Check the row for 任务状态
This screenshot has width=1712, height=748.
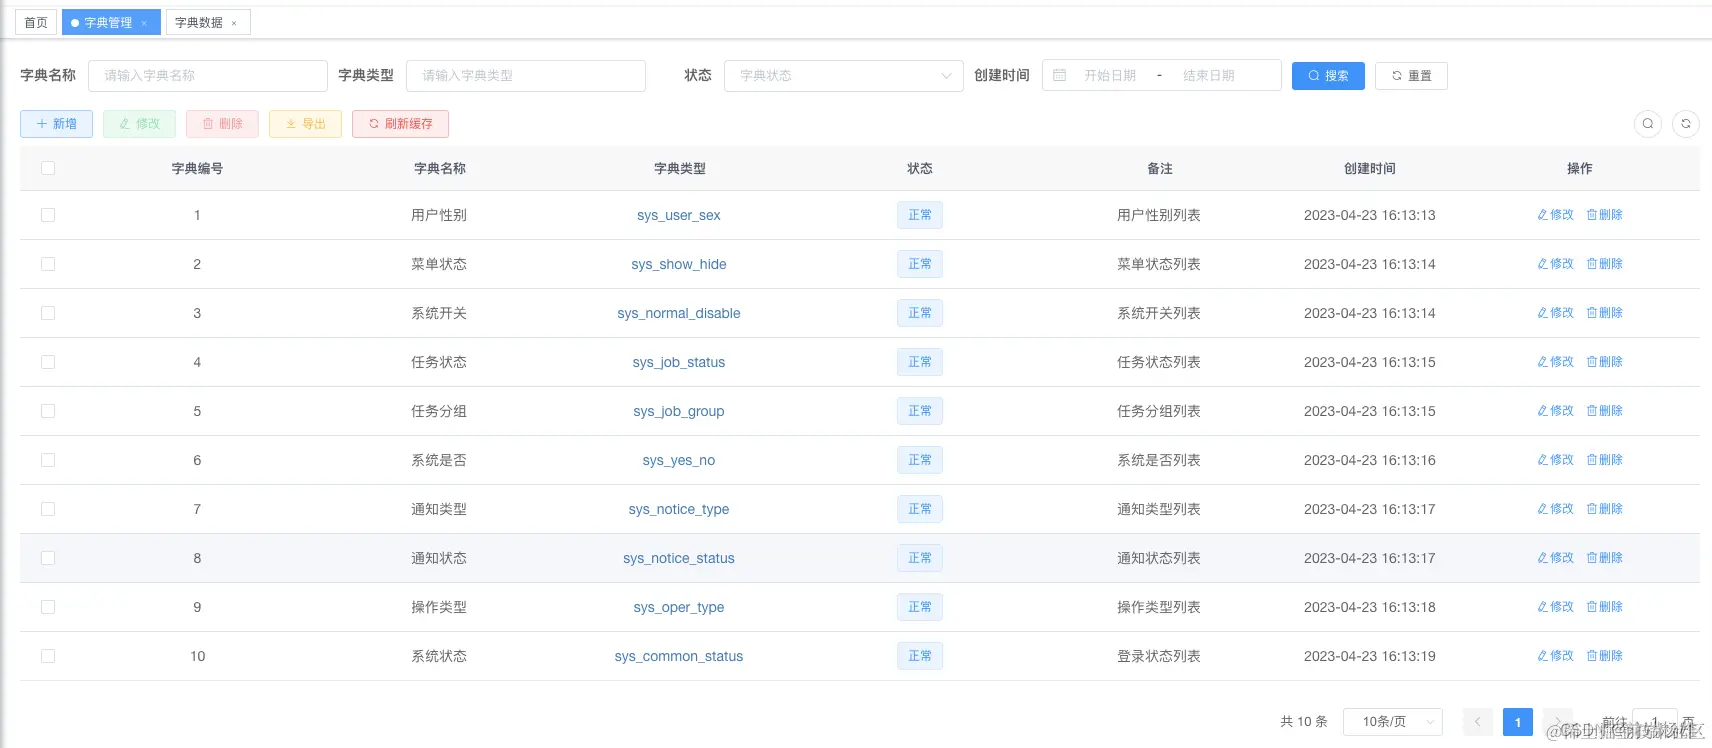(48, 362)
